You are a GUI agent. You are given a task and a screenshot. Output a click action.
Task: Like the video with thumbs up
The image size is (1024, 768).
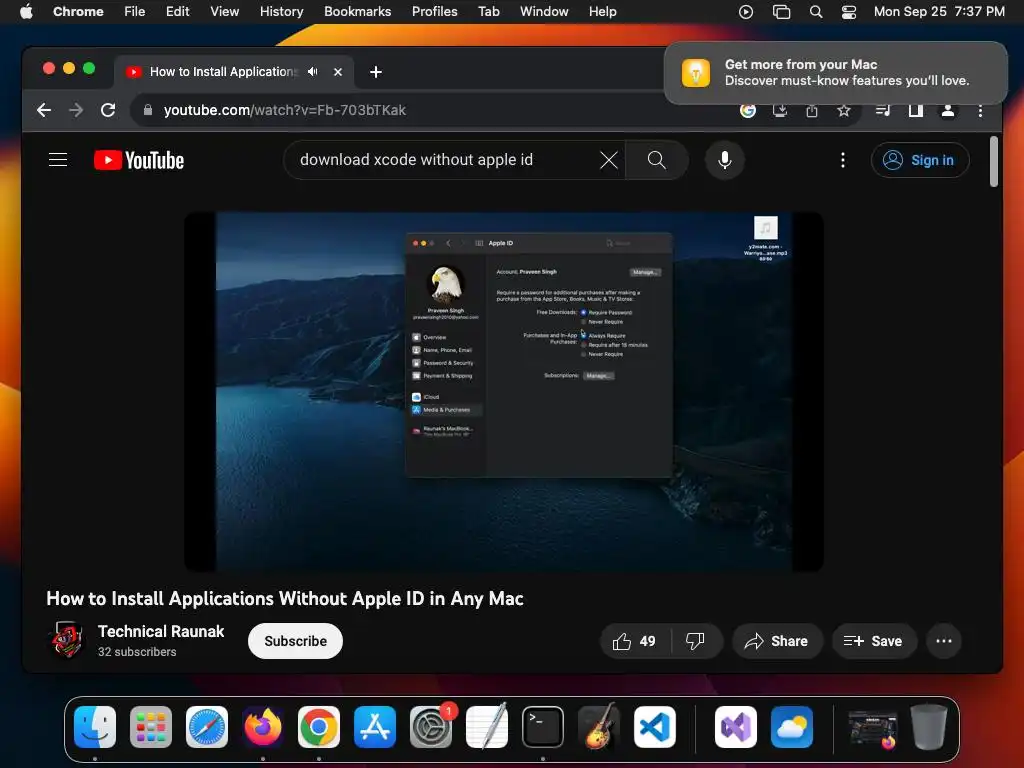[x=634, y=641]
